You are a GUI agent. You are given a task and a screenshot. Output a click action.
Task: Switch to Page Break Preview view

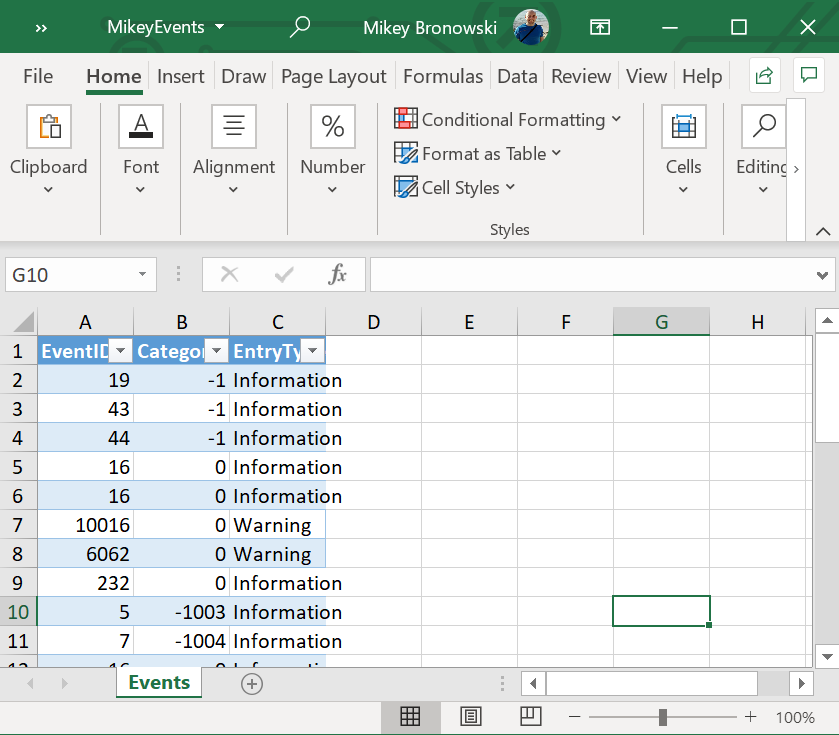click(x=531, y=716)
